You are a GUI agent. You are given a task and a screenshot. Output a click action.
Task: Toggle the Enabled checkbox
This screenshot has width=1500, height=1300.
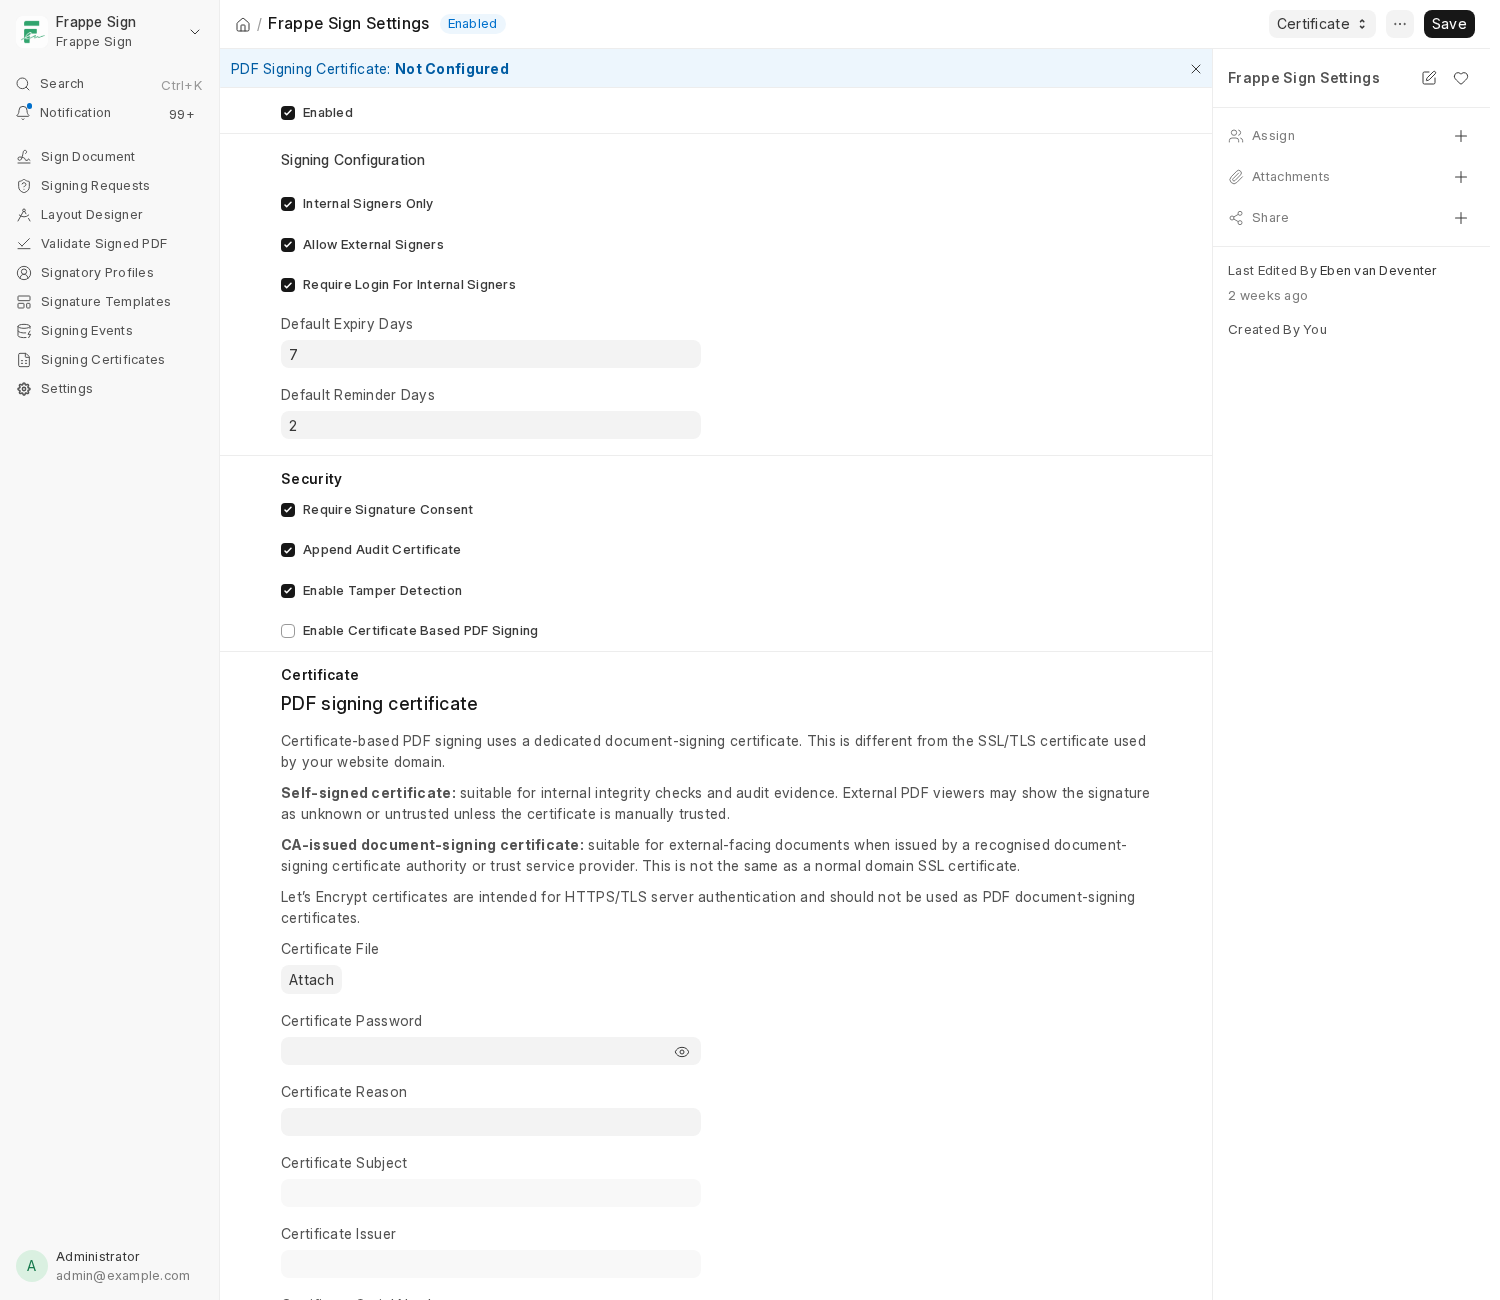click(288, 113)
